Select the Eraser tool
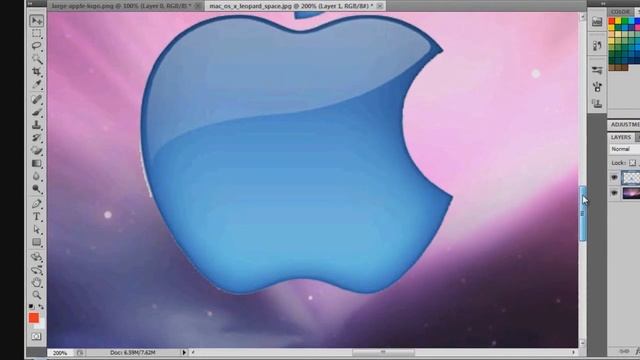640x360 pixels. [x=36, y=150]
